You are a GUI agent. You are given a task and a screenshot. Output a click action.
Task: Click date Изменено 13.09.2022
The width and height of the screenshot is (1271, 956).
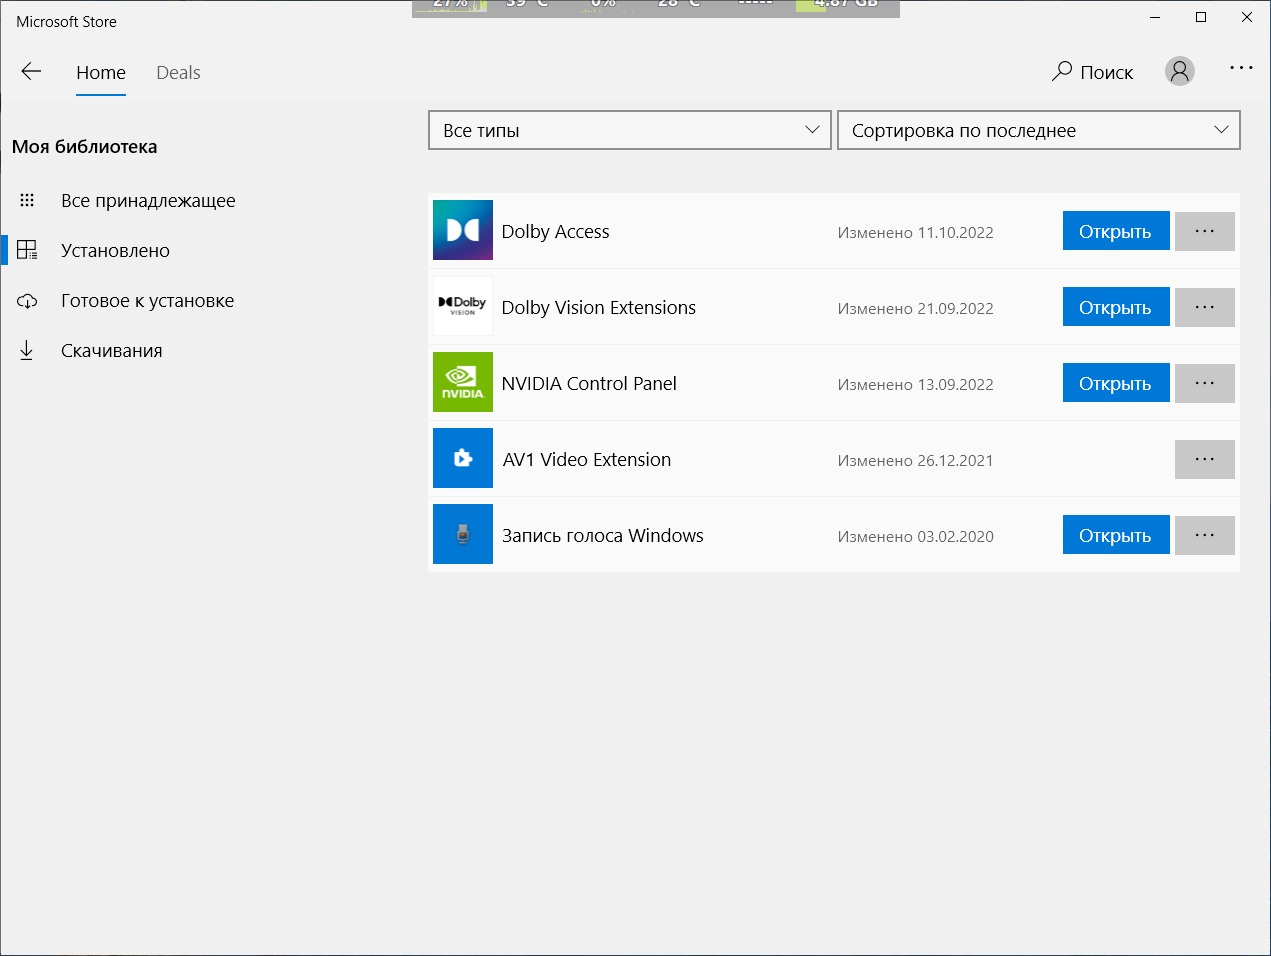916,384
